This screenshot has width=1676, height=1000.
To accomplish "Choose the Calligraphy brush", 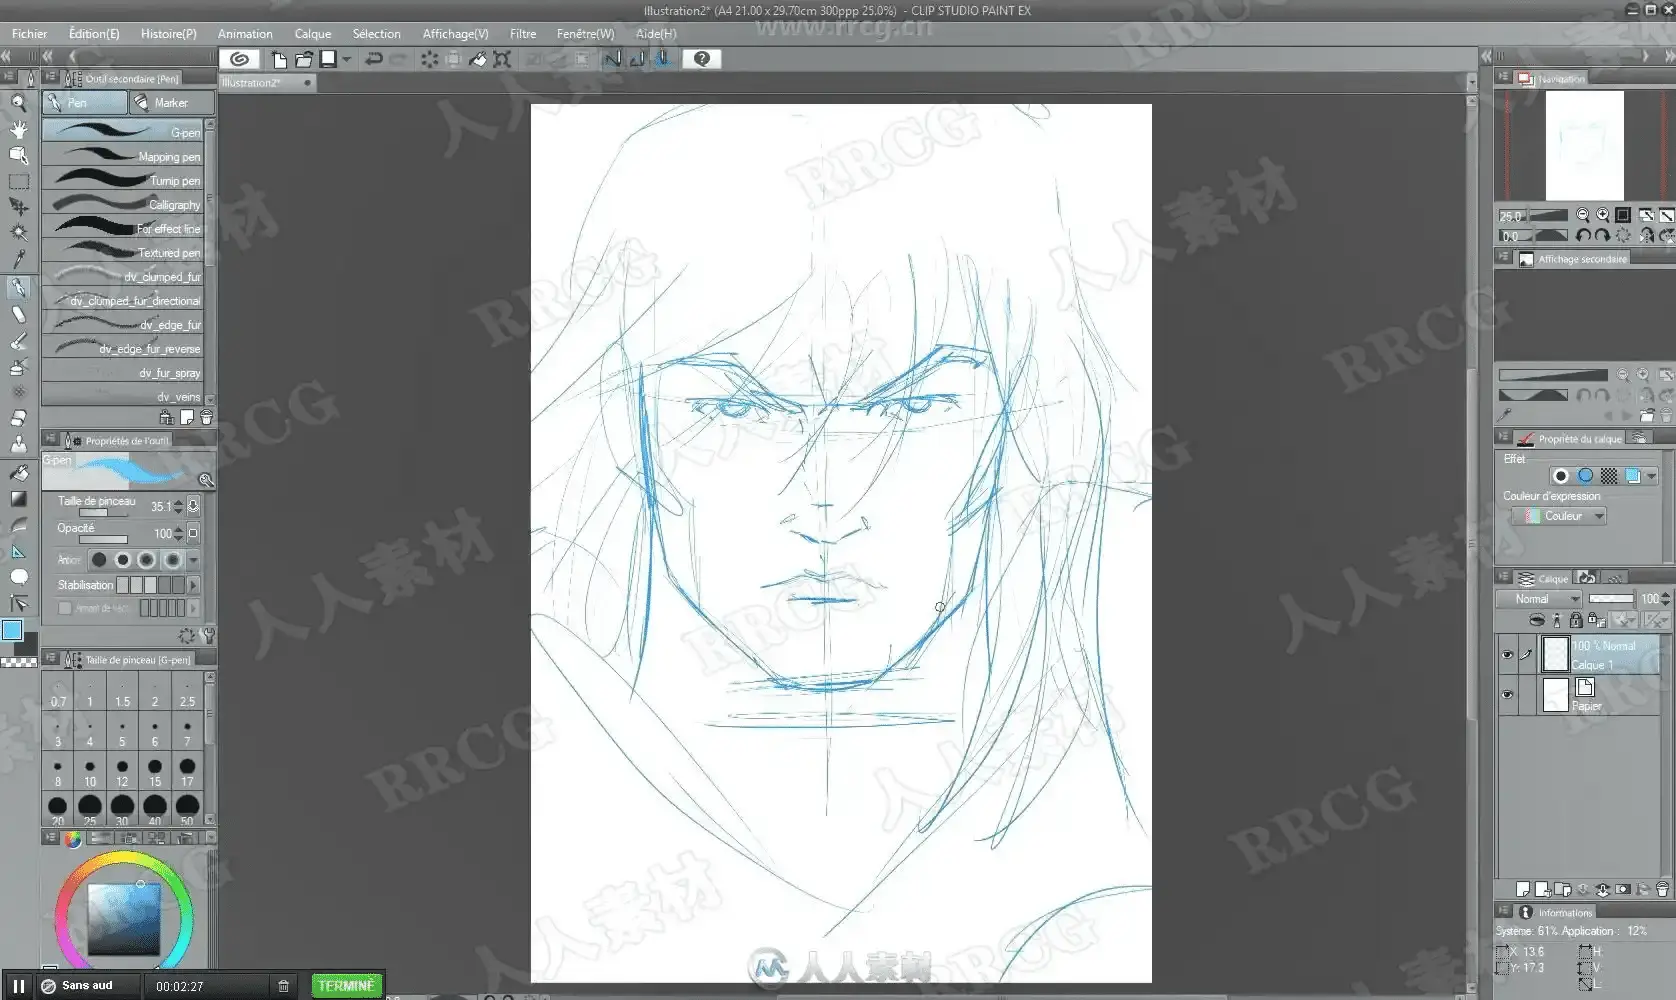I will (x=123, y=204).
